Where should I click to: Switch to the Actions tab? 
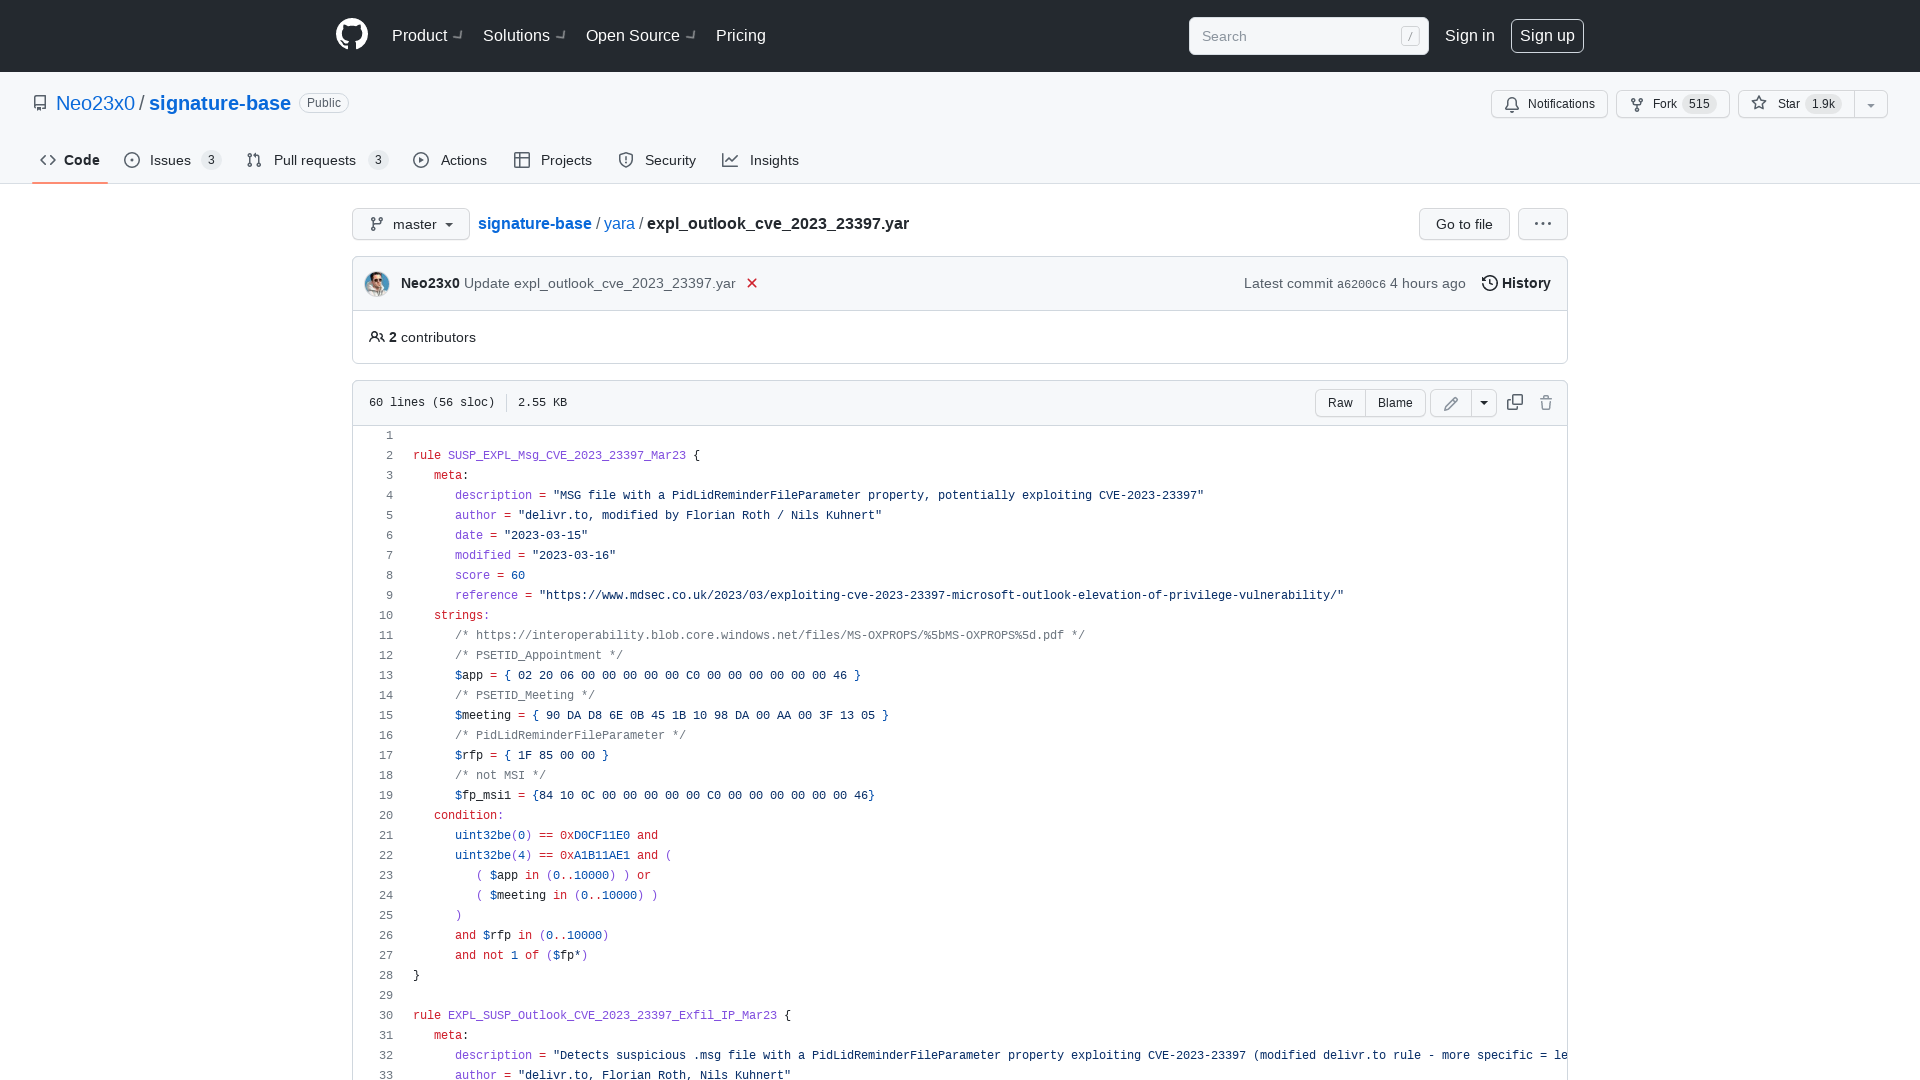coord(450,160)
